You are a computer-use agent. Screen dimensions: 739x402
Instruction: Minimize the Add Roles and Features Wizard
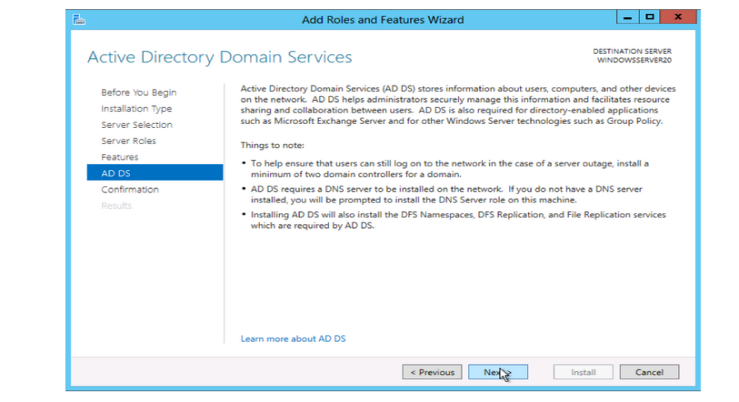click(626, 18)
